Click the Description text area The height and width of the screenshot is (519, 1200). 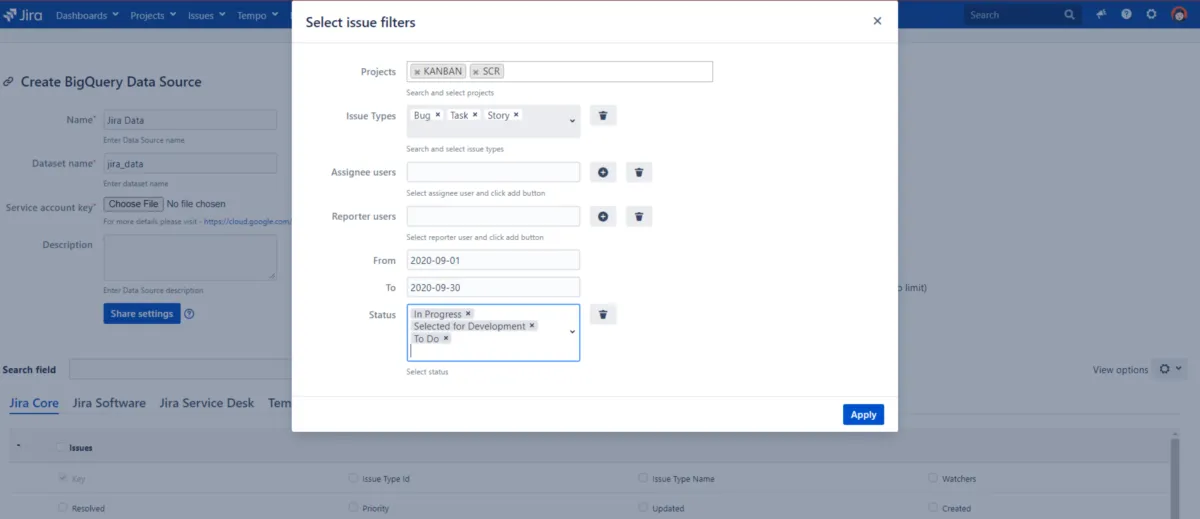coord(190,257)
